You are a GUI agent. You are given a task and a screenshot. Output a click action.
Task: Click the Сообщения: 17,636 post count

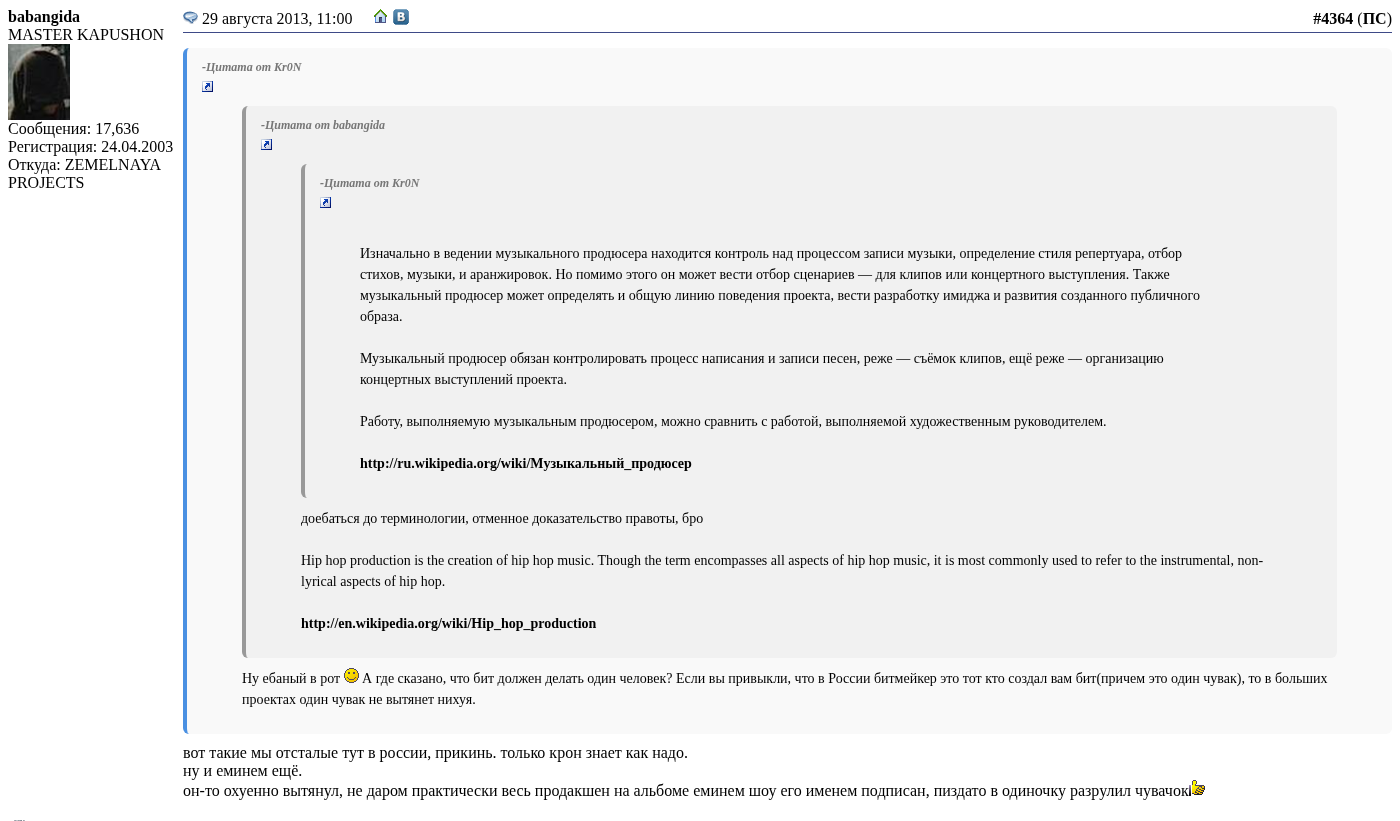click(x=74, y=129)
